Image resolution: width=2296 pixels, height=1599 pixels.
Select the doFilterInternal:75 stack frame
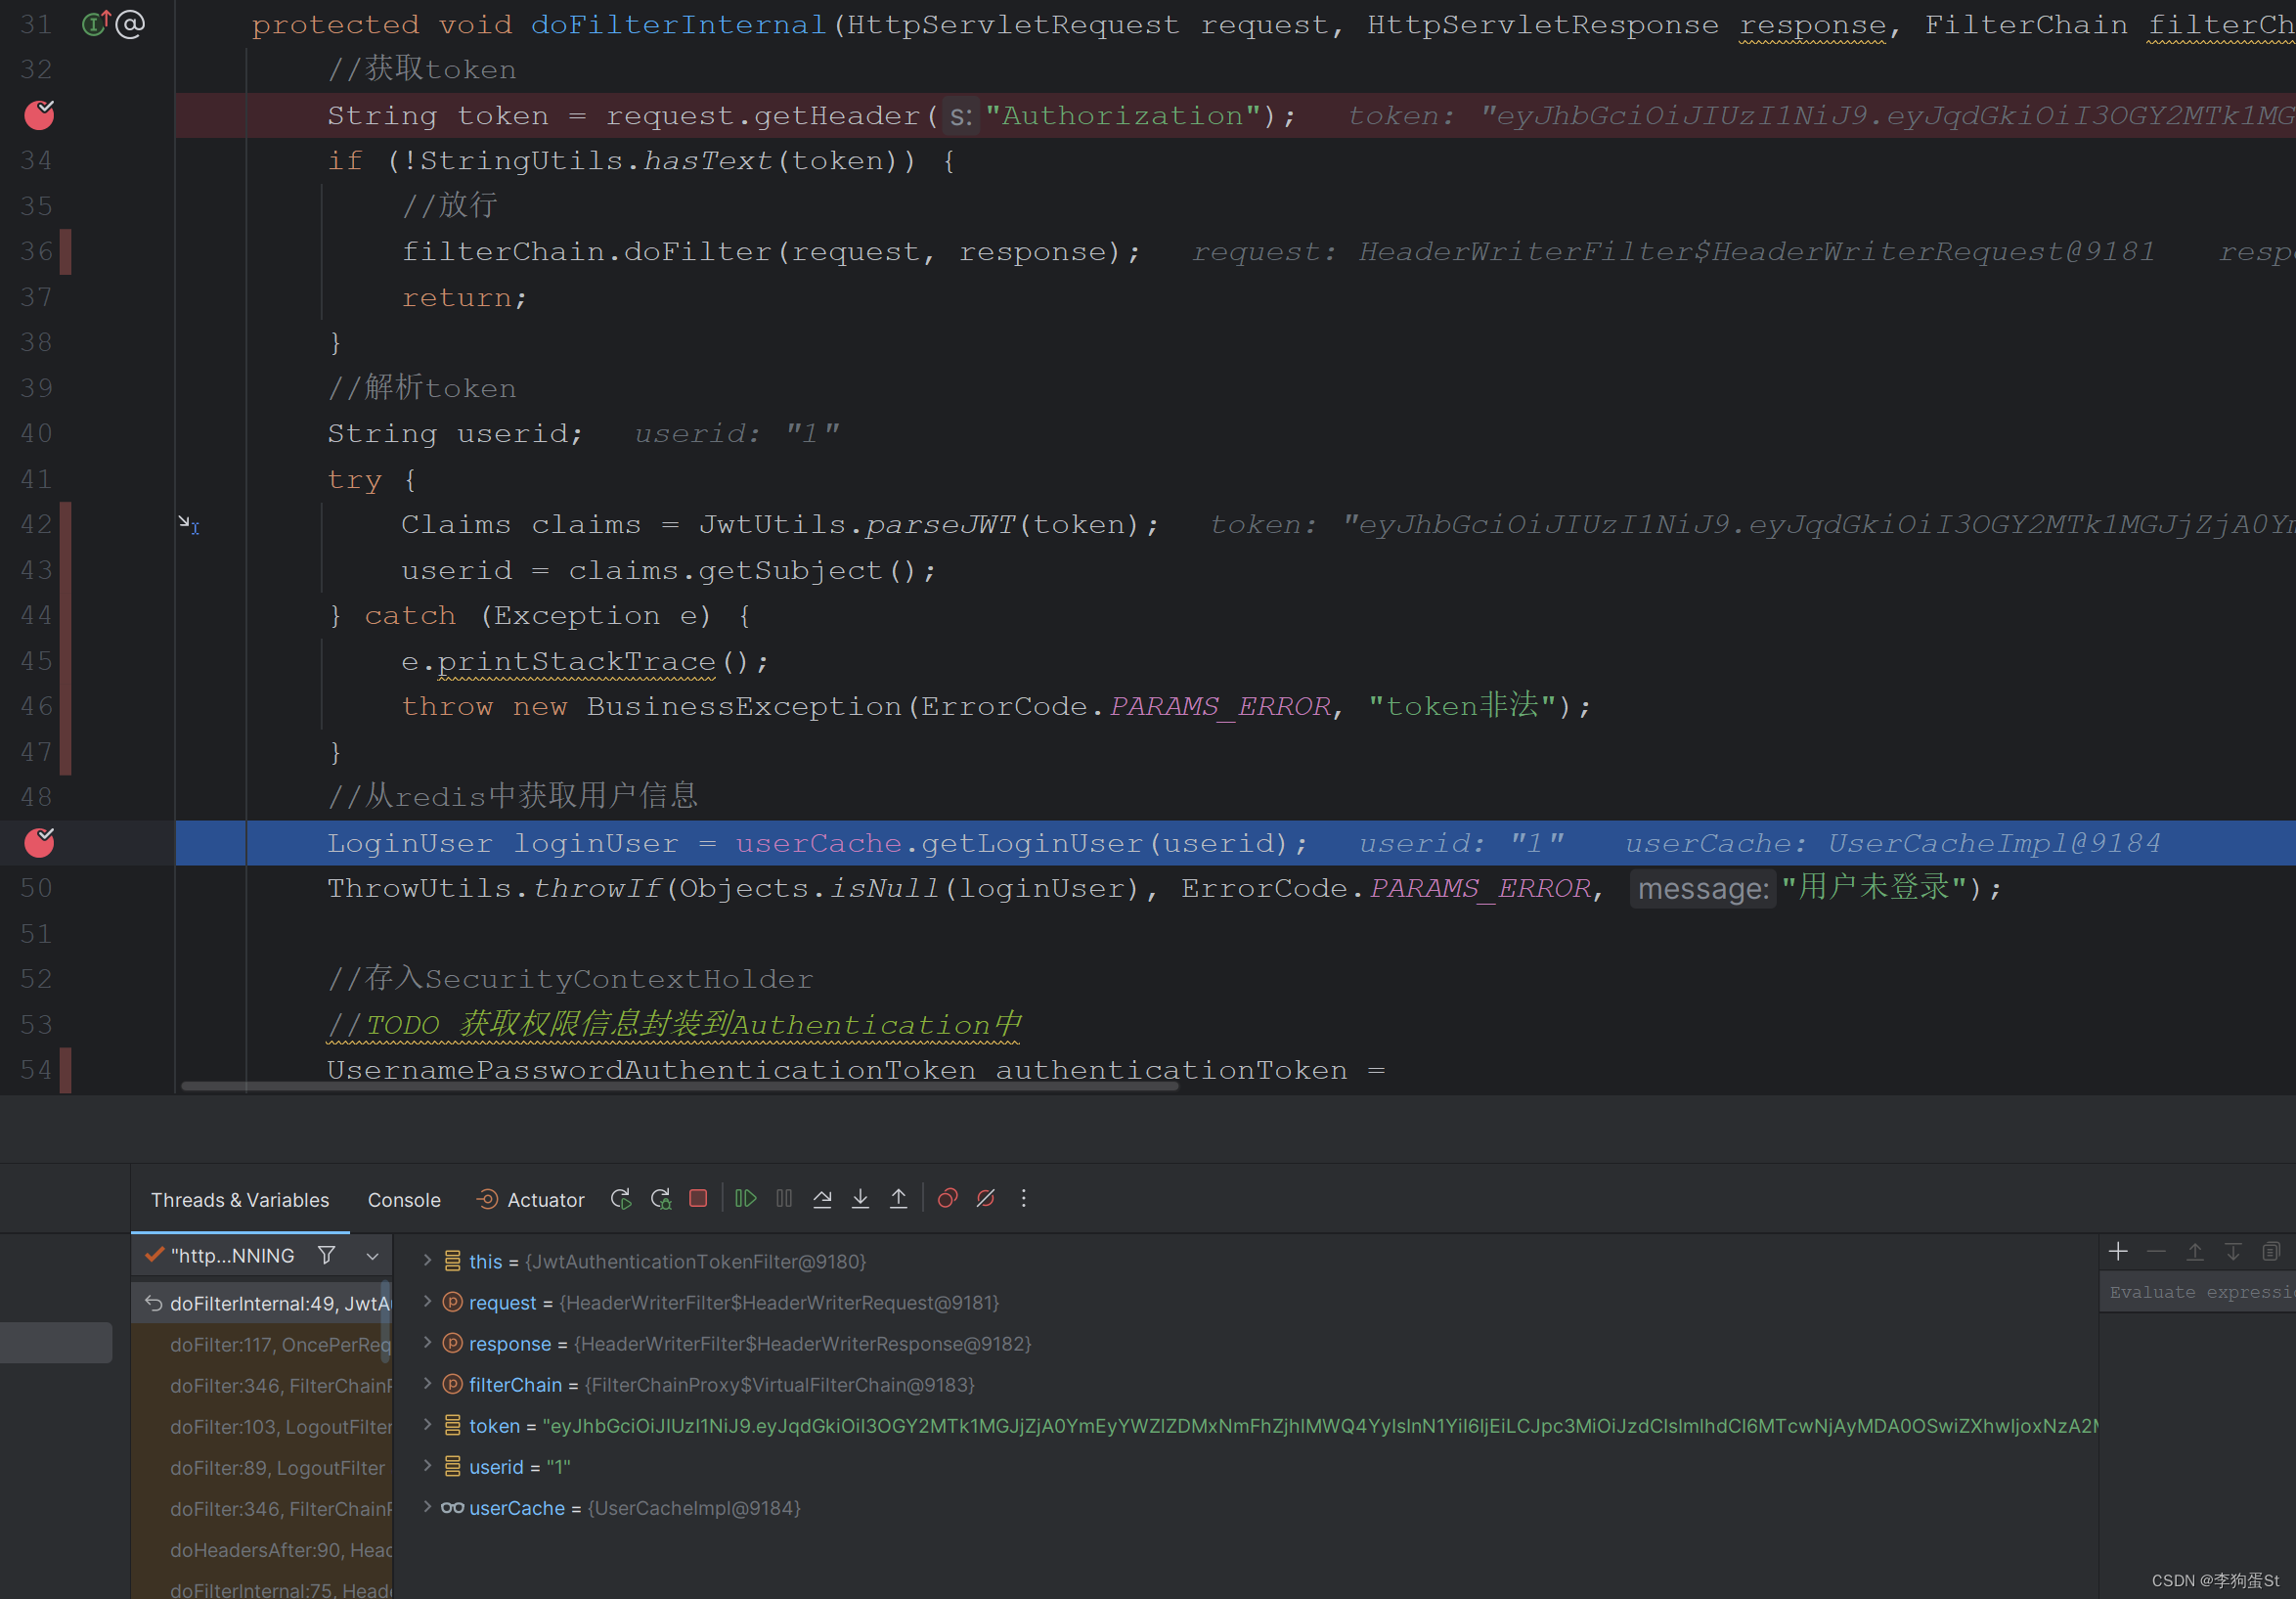[x=262, y=1588]
